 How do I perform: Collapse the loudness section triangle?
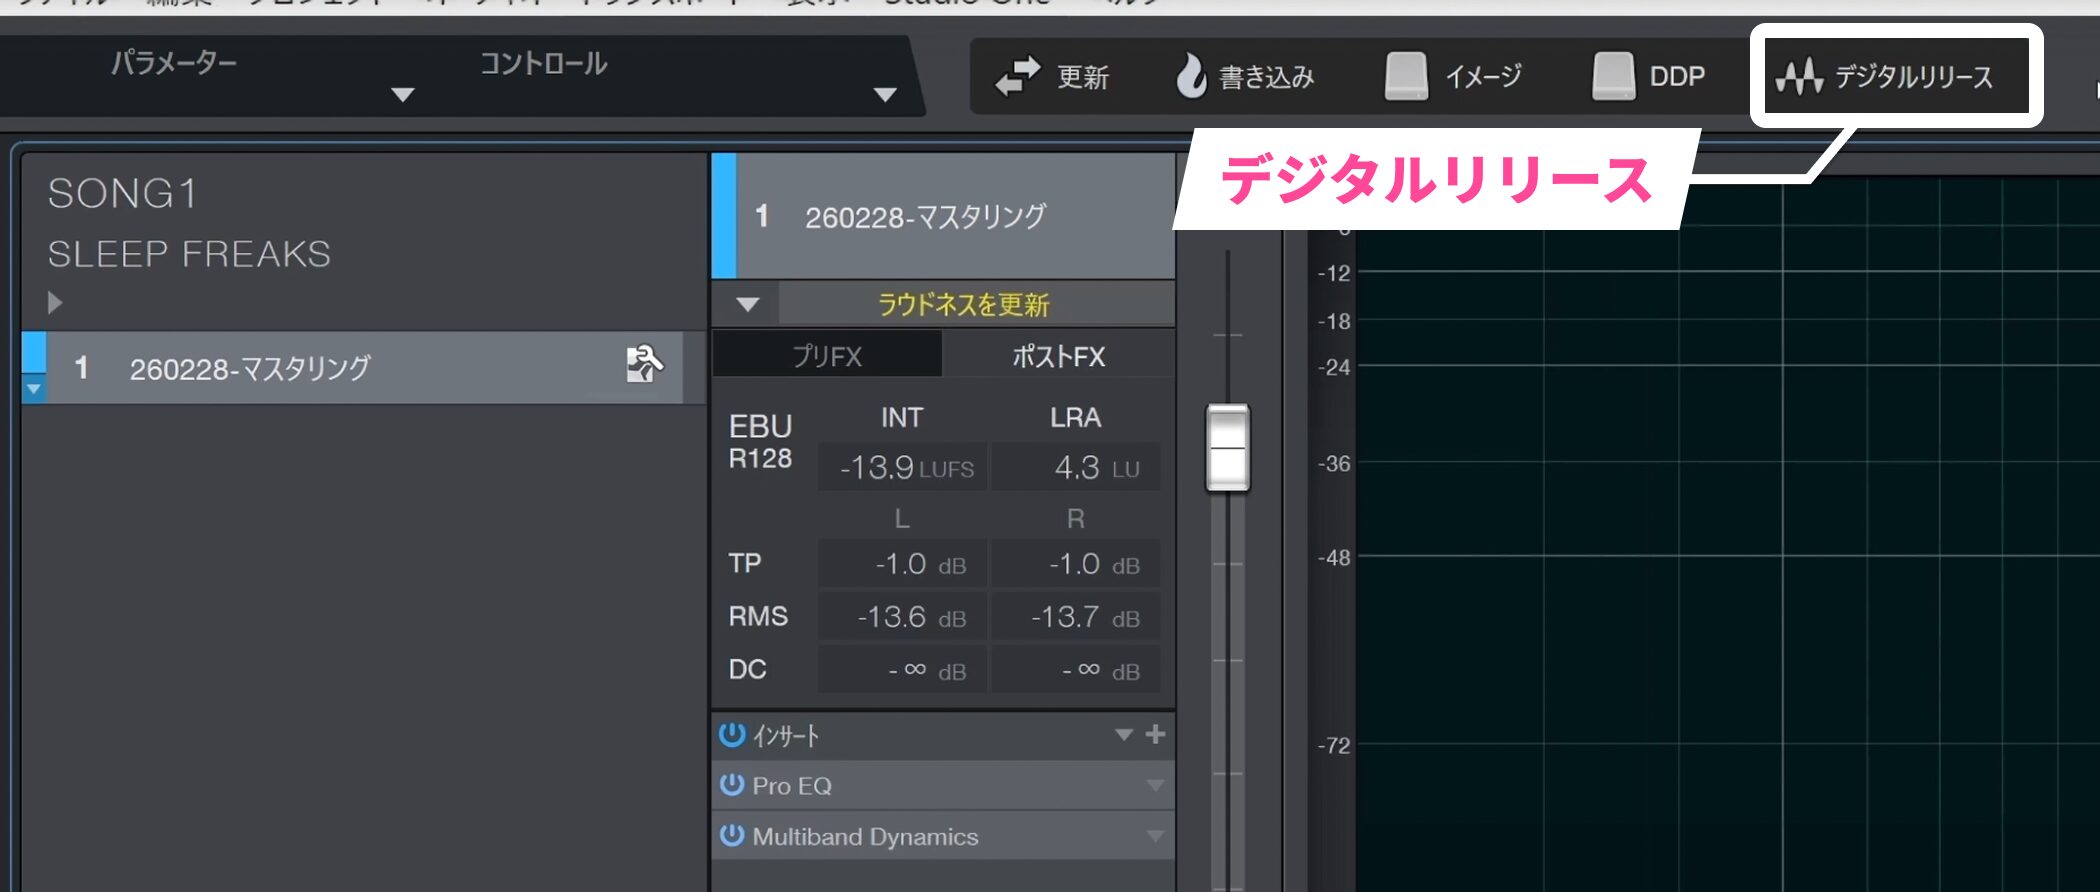point(747,304)
